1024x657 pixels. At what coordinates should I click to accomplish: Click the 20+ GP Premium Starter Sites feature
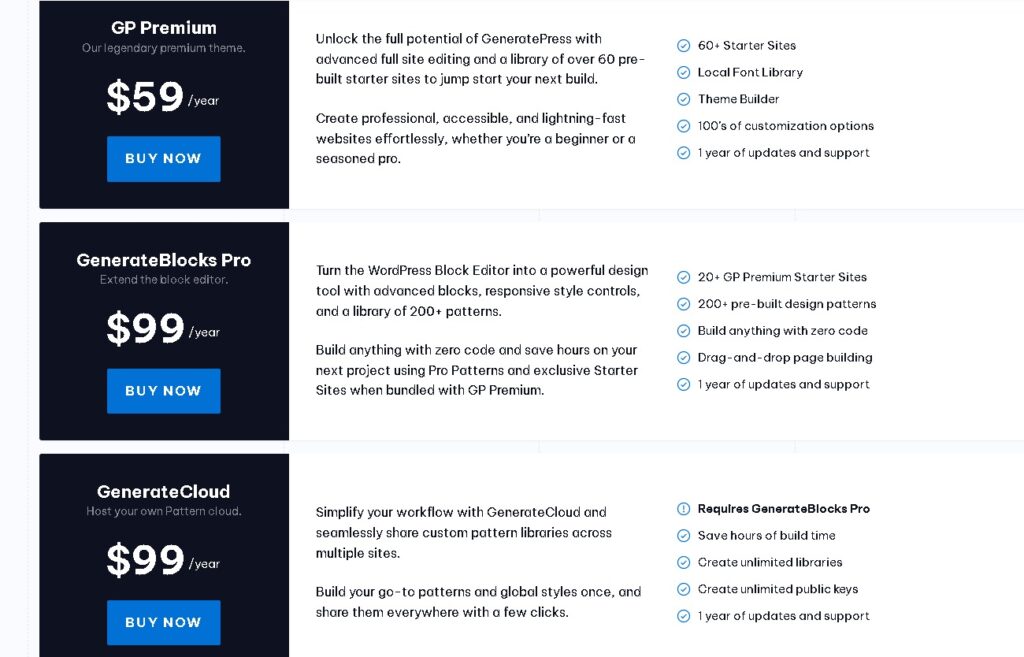782,277
